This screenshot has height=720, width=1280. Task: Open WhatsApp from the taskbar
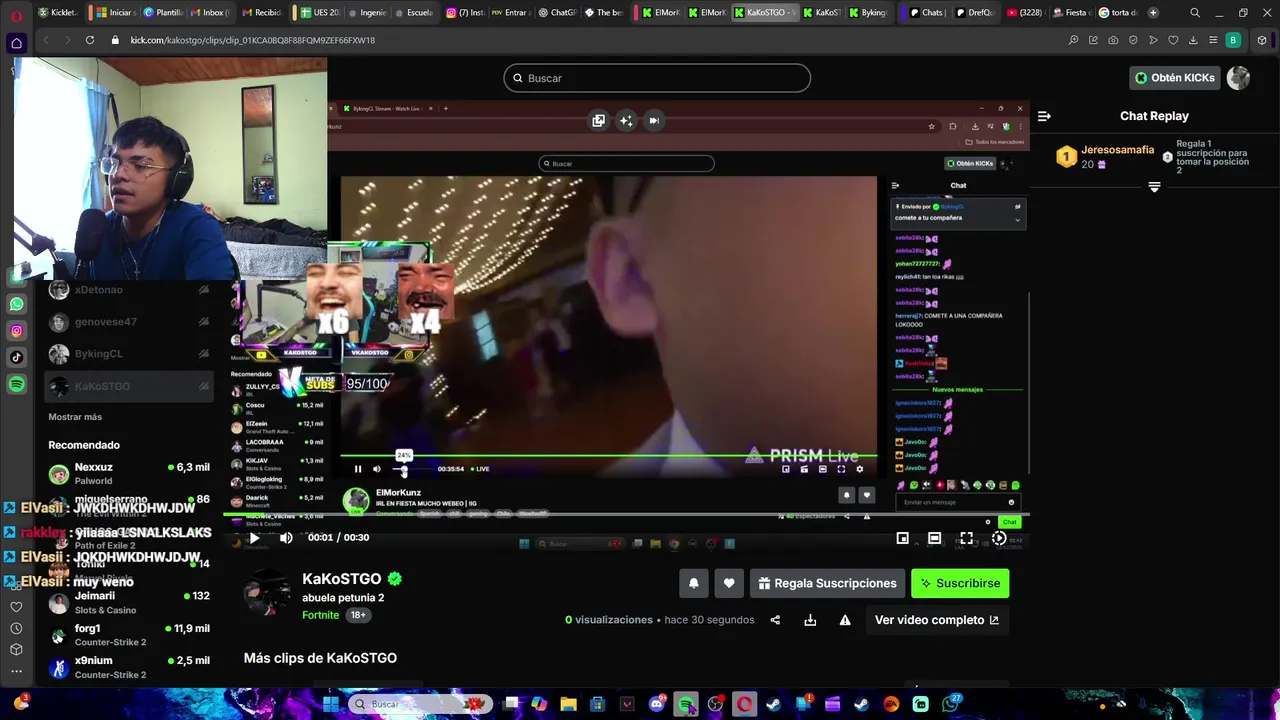(950, 704)
